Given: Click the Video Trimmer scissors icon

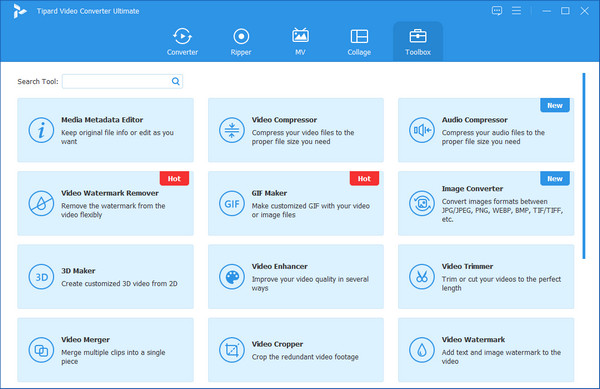Looking at the screenshot, I should pyautogui.click(x=422, y=277).
